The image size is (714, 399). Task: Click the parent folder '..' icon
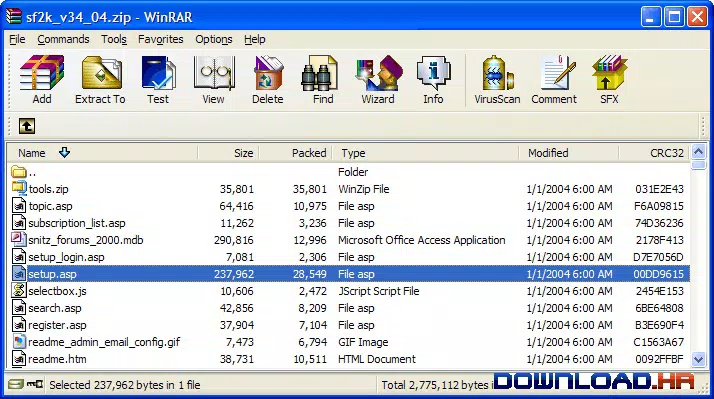[19, 172]
